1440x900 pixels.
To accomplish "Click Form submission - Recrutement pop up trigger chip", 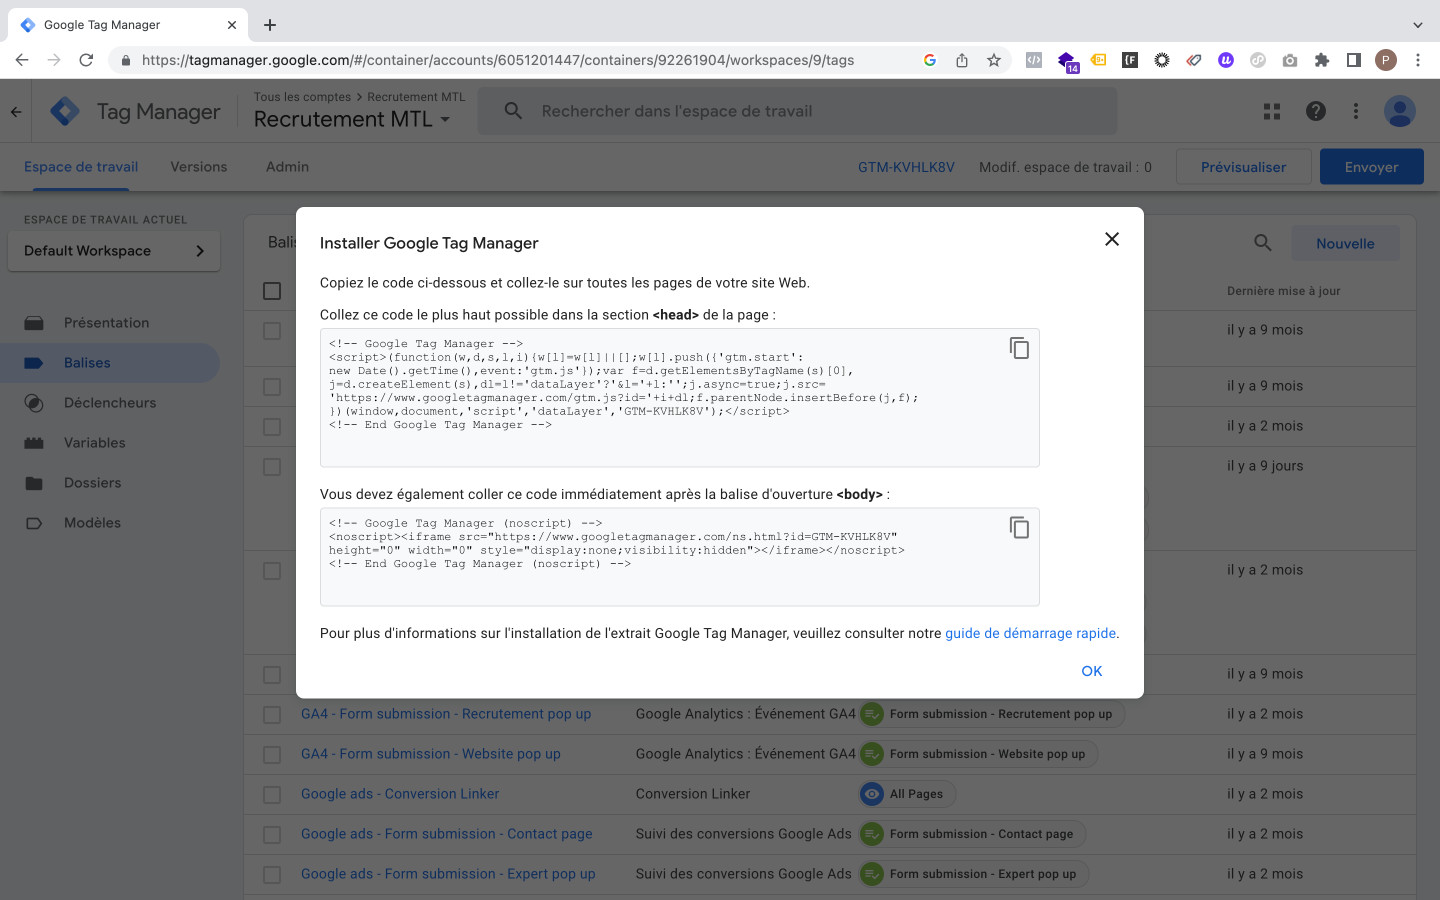I will (992, 714).
